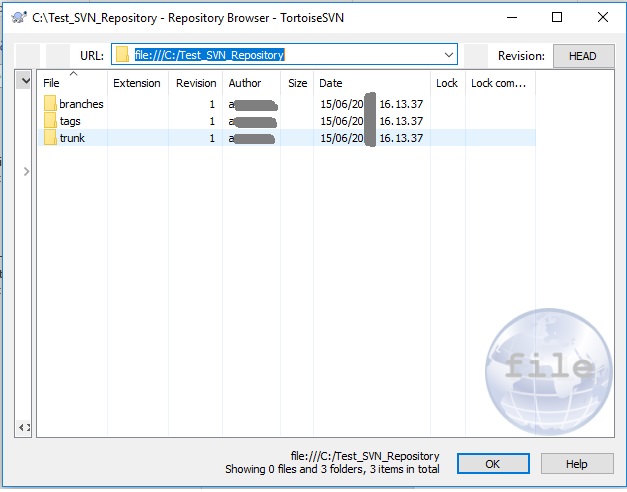Close the Repository Browser window
The width and height of the screenshot is (627, 492).
tap(603, 17)
